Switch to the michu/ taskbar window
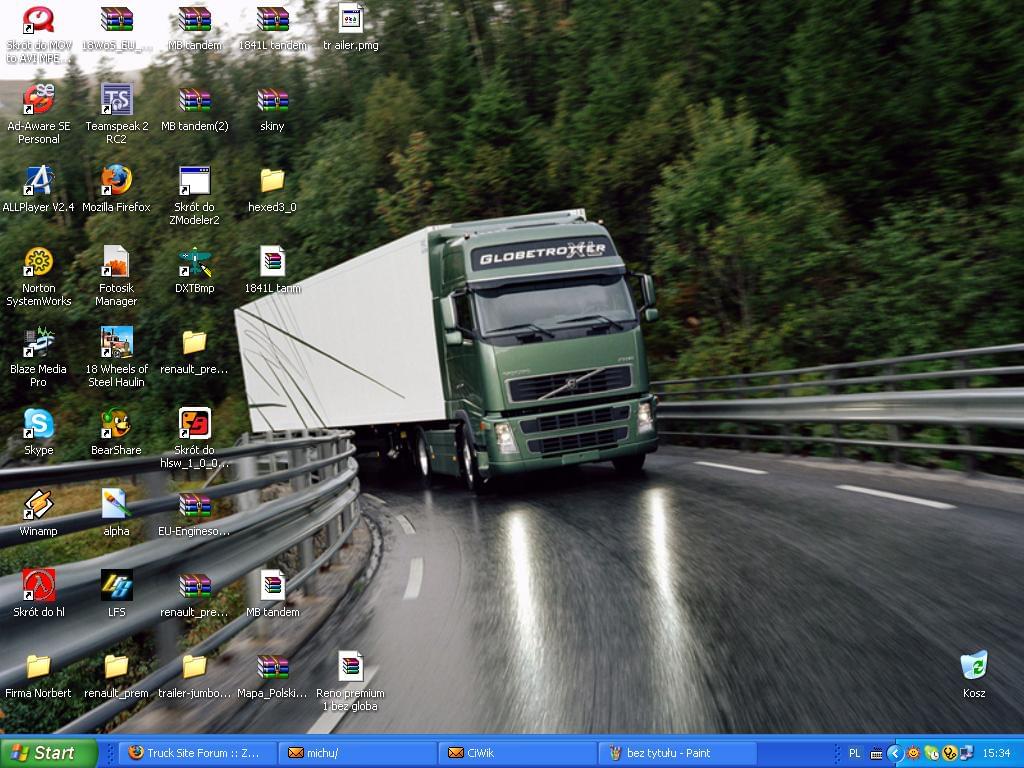The image size is (1024, 768). [x=358, y=753]
